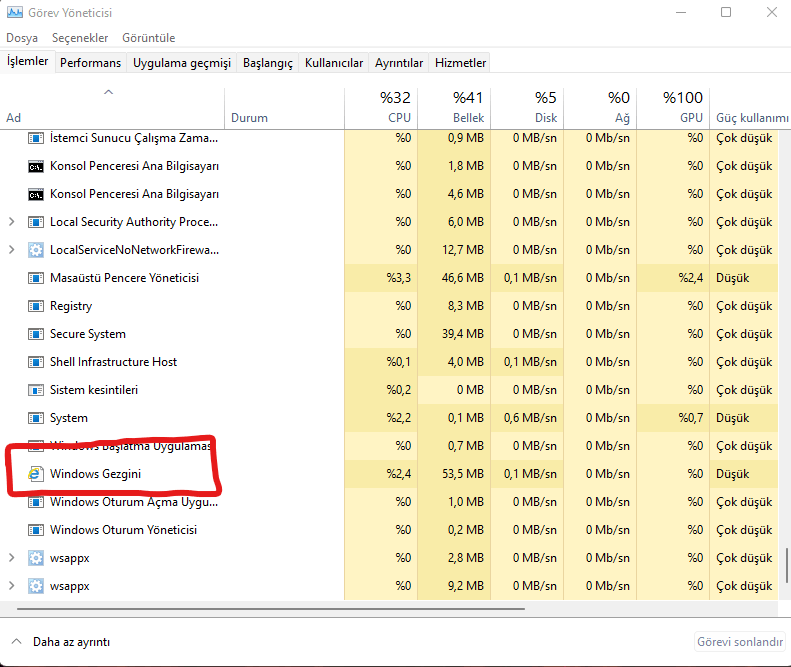Click the Registry process icon

pos(36,306)
